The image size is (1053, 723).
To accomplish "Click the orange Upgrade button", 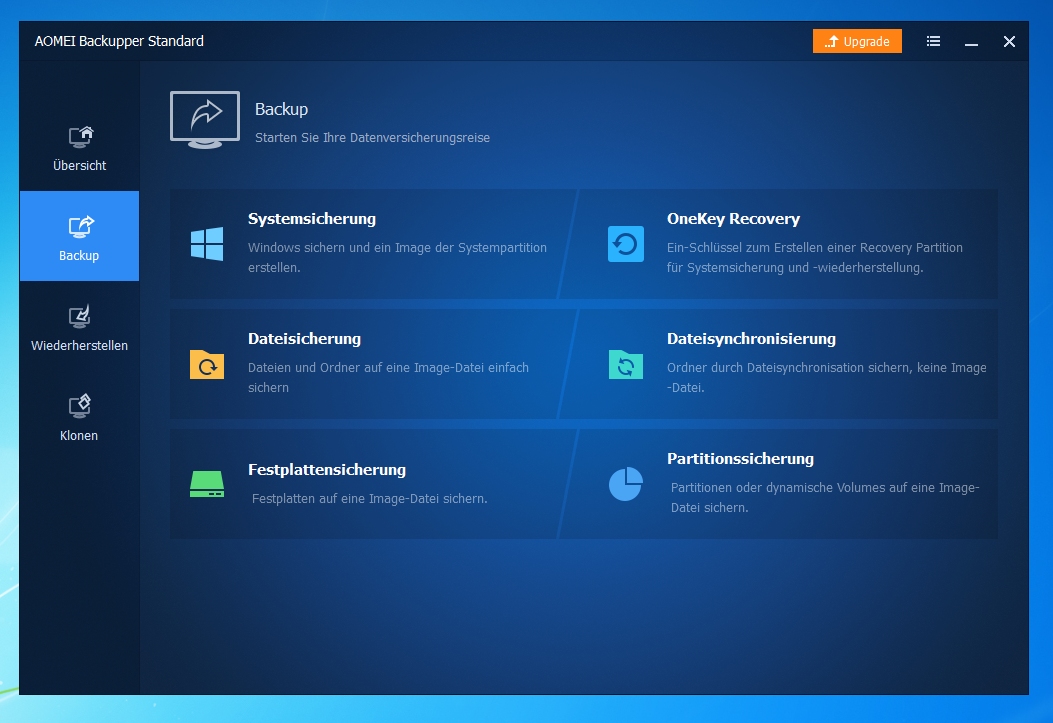I will 857,41.
